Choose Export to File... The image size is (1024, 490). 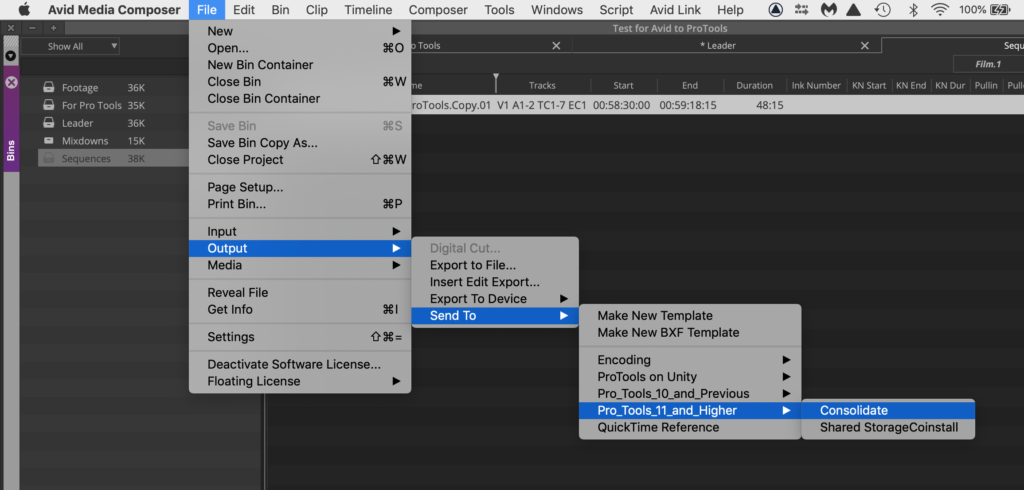point(495,265)
